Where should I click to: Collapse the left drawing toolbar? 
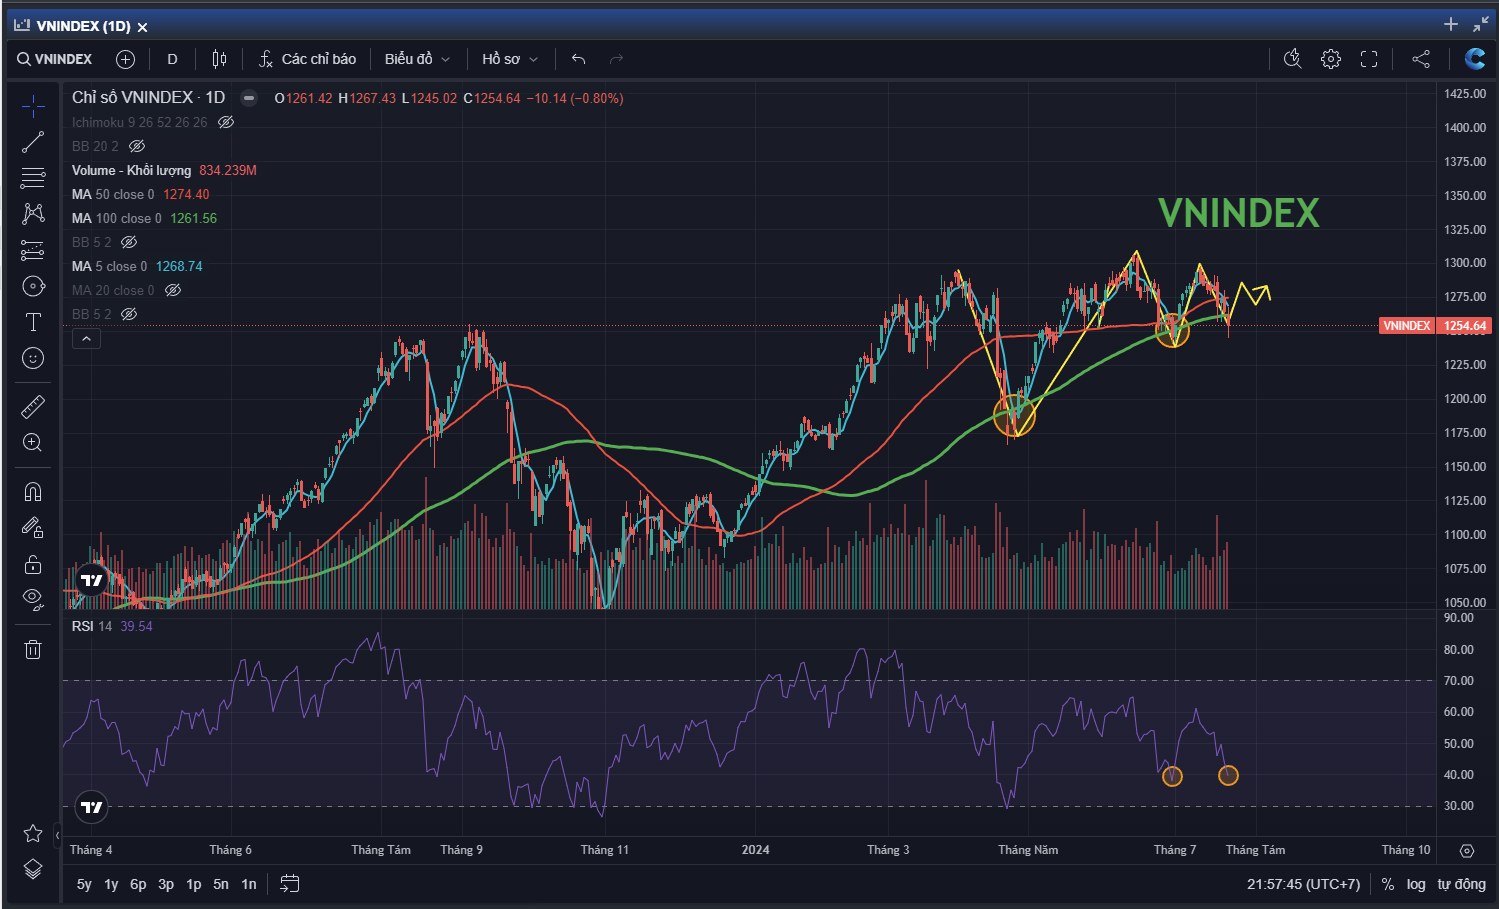57,834
